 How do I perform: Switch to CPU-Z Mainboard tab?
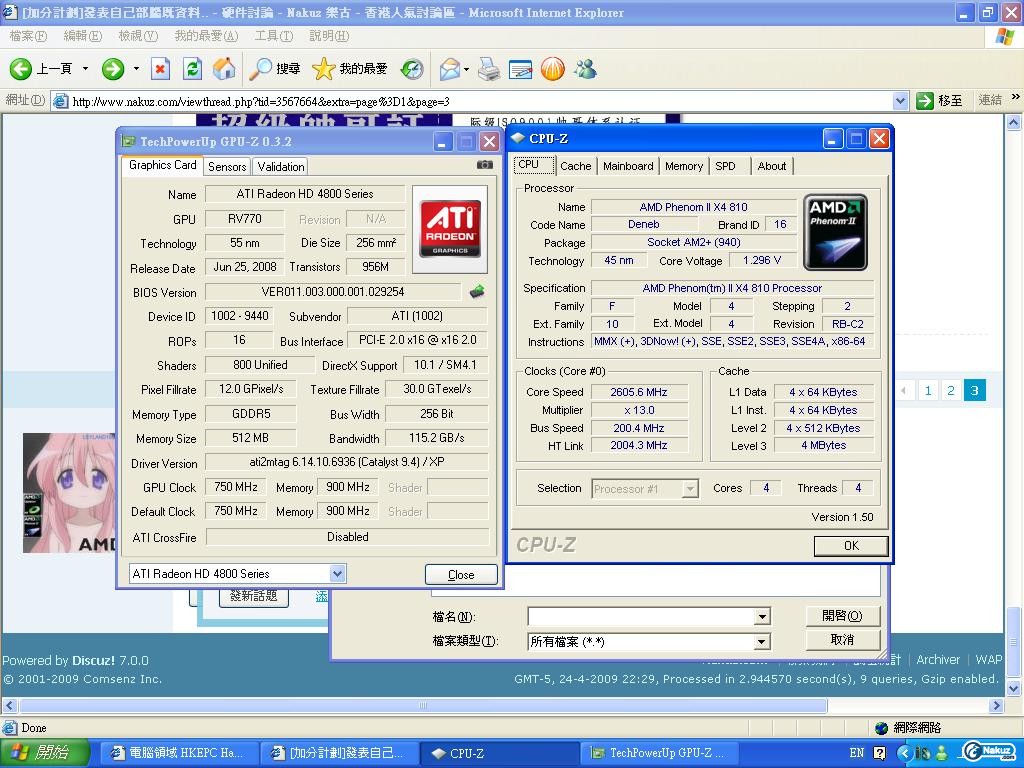628,166
